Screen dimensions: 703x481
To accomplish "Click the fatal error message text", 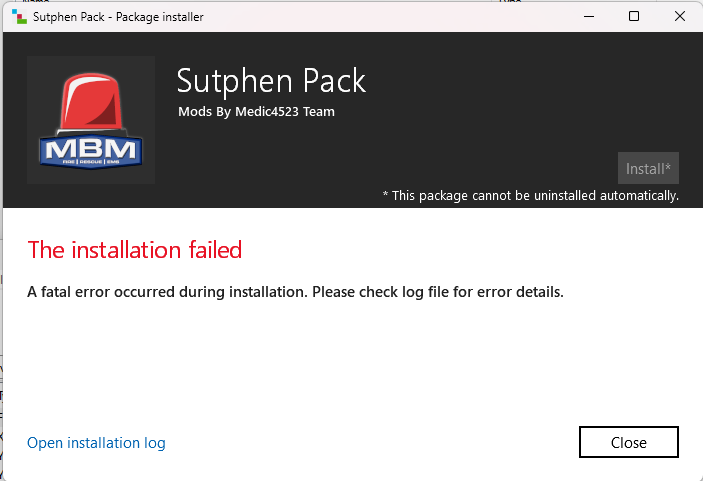I will (x=295, y=293).
